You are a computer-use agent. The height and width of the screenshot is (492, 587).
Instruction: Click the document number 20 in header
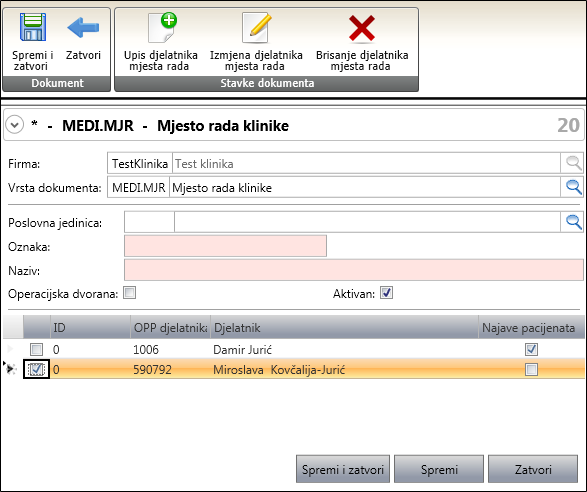[568, 125]
